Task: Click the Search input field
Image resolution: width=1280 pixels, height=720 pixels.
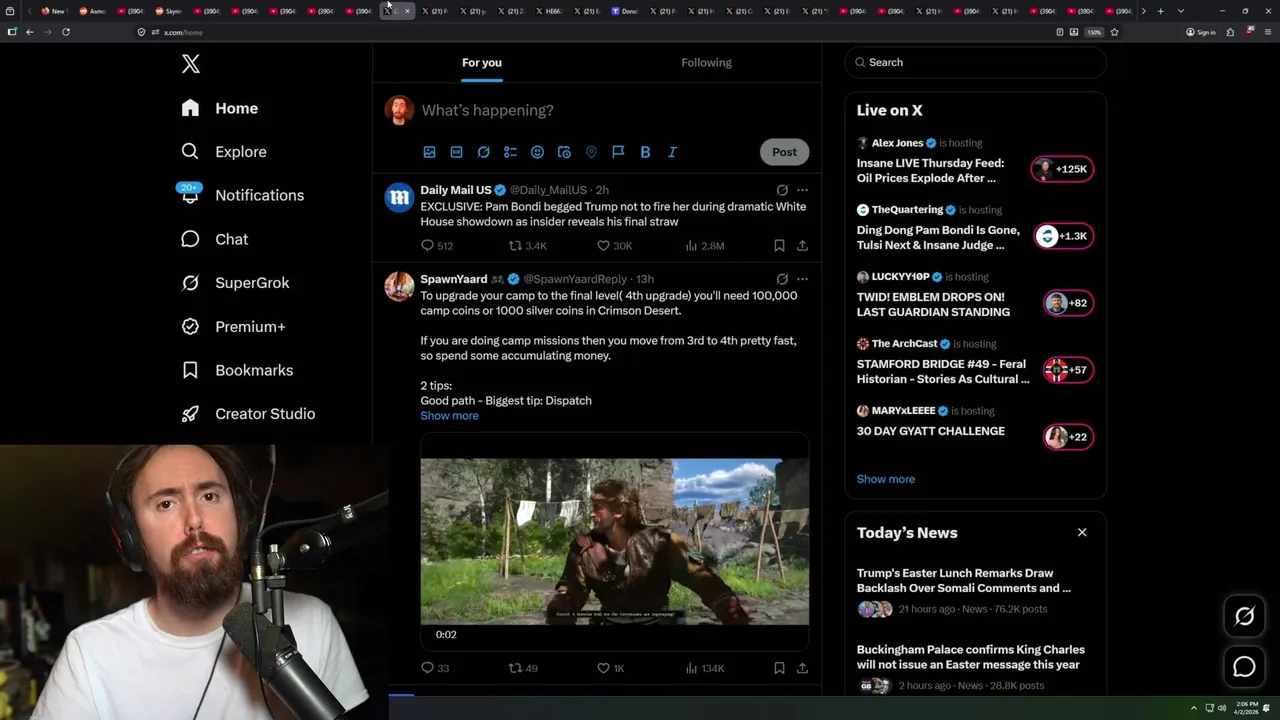Action: (x=976, y=62)
